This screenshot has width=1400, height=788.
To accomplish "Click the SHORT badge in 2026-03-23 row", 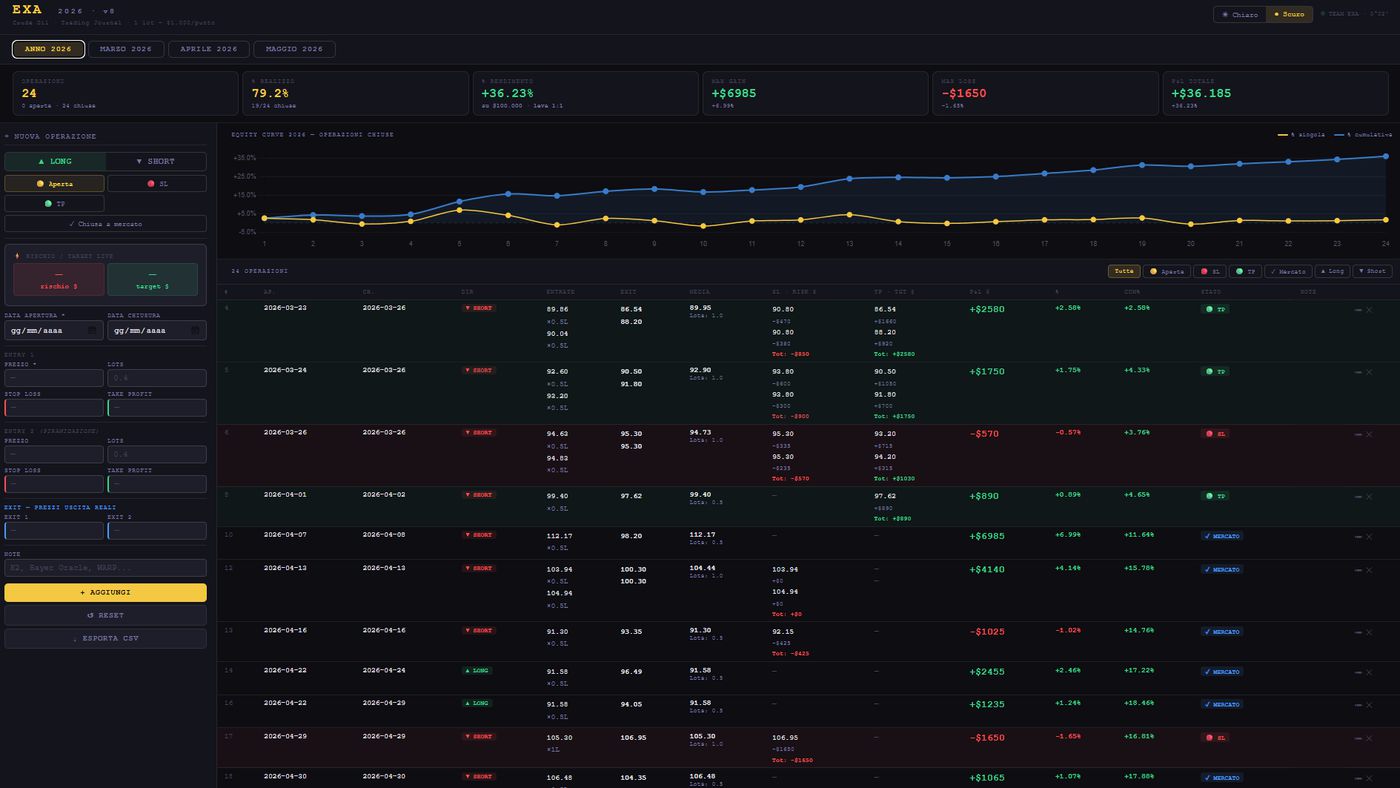I will click(479, 308).
